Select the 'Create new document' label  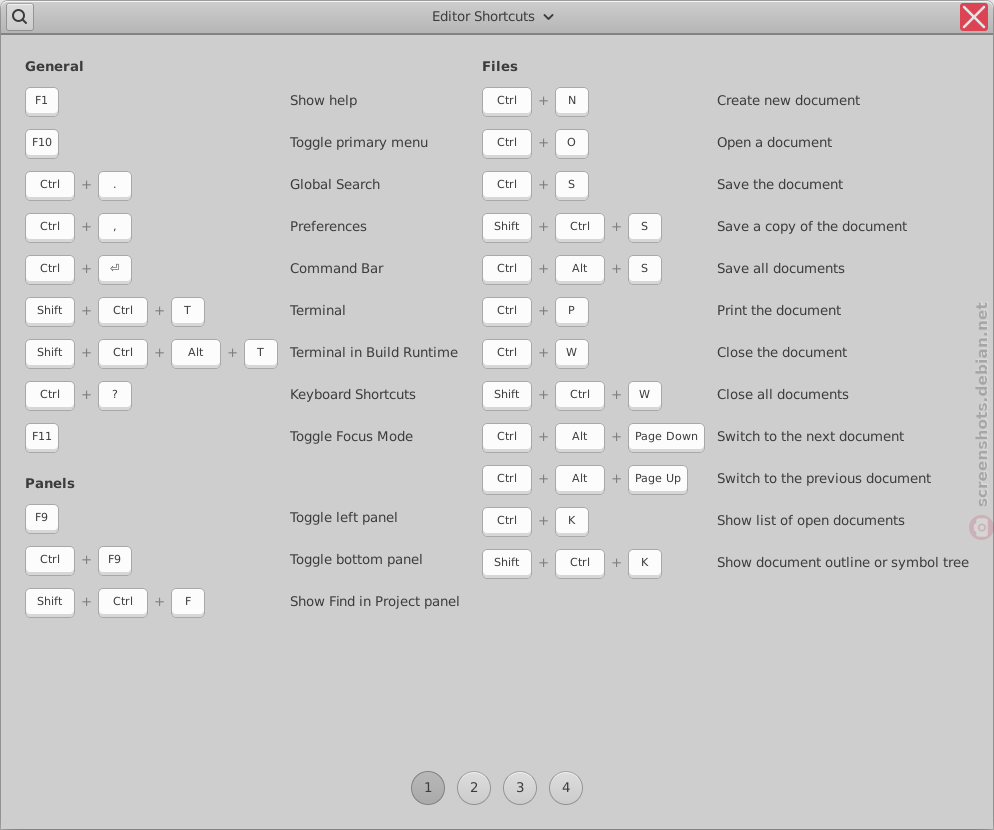(x=788, y=100)
